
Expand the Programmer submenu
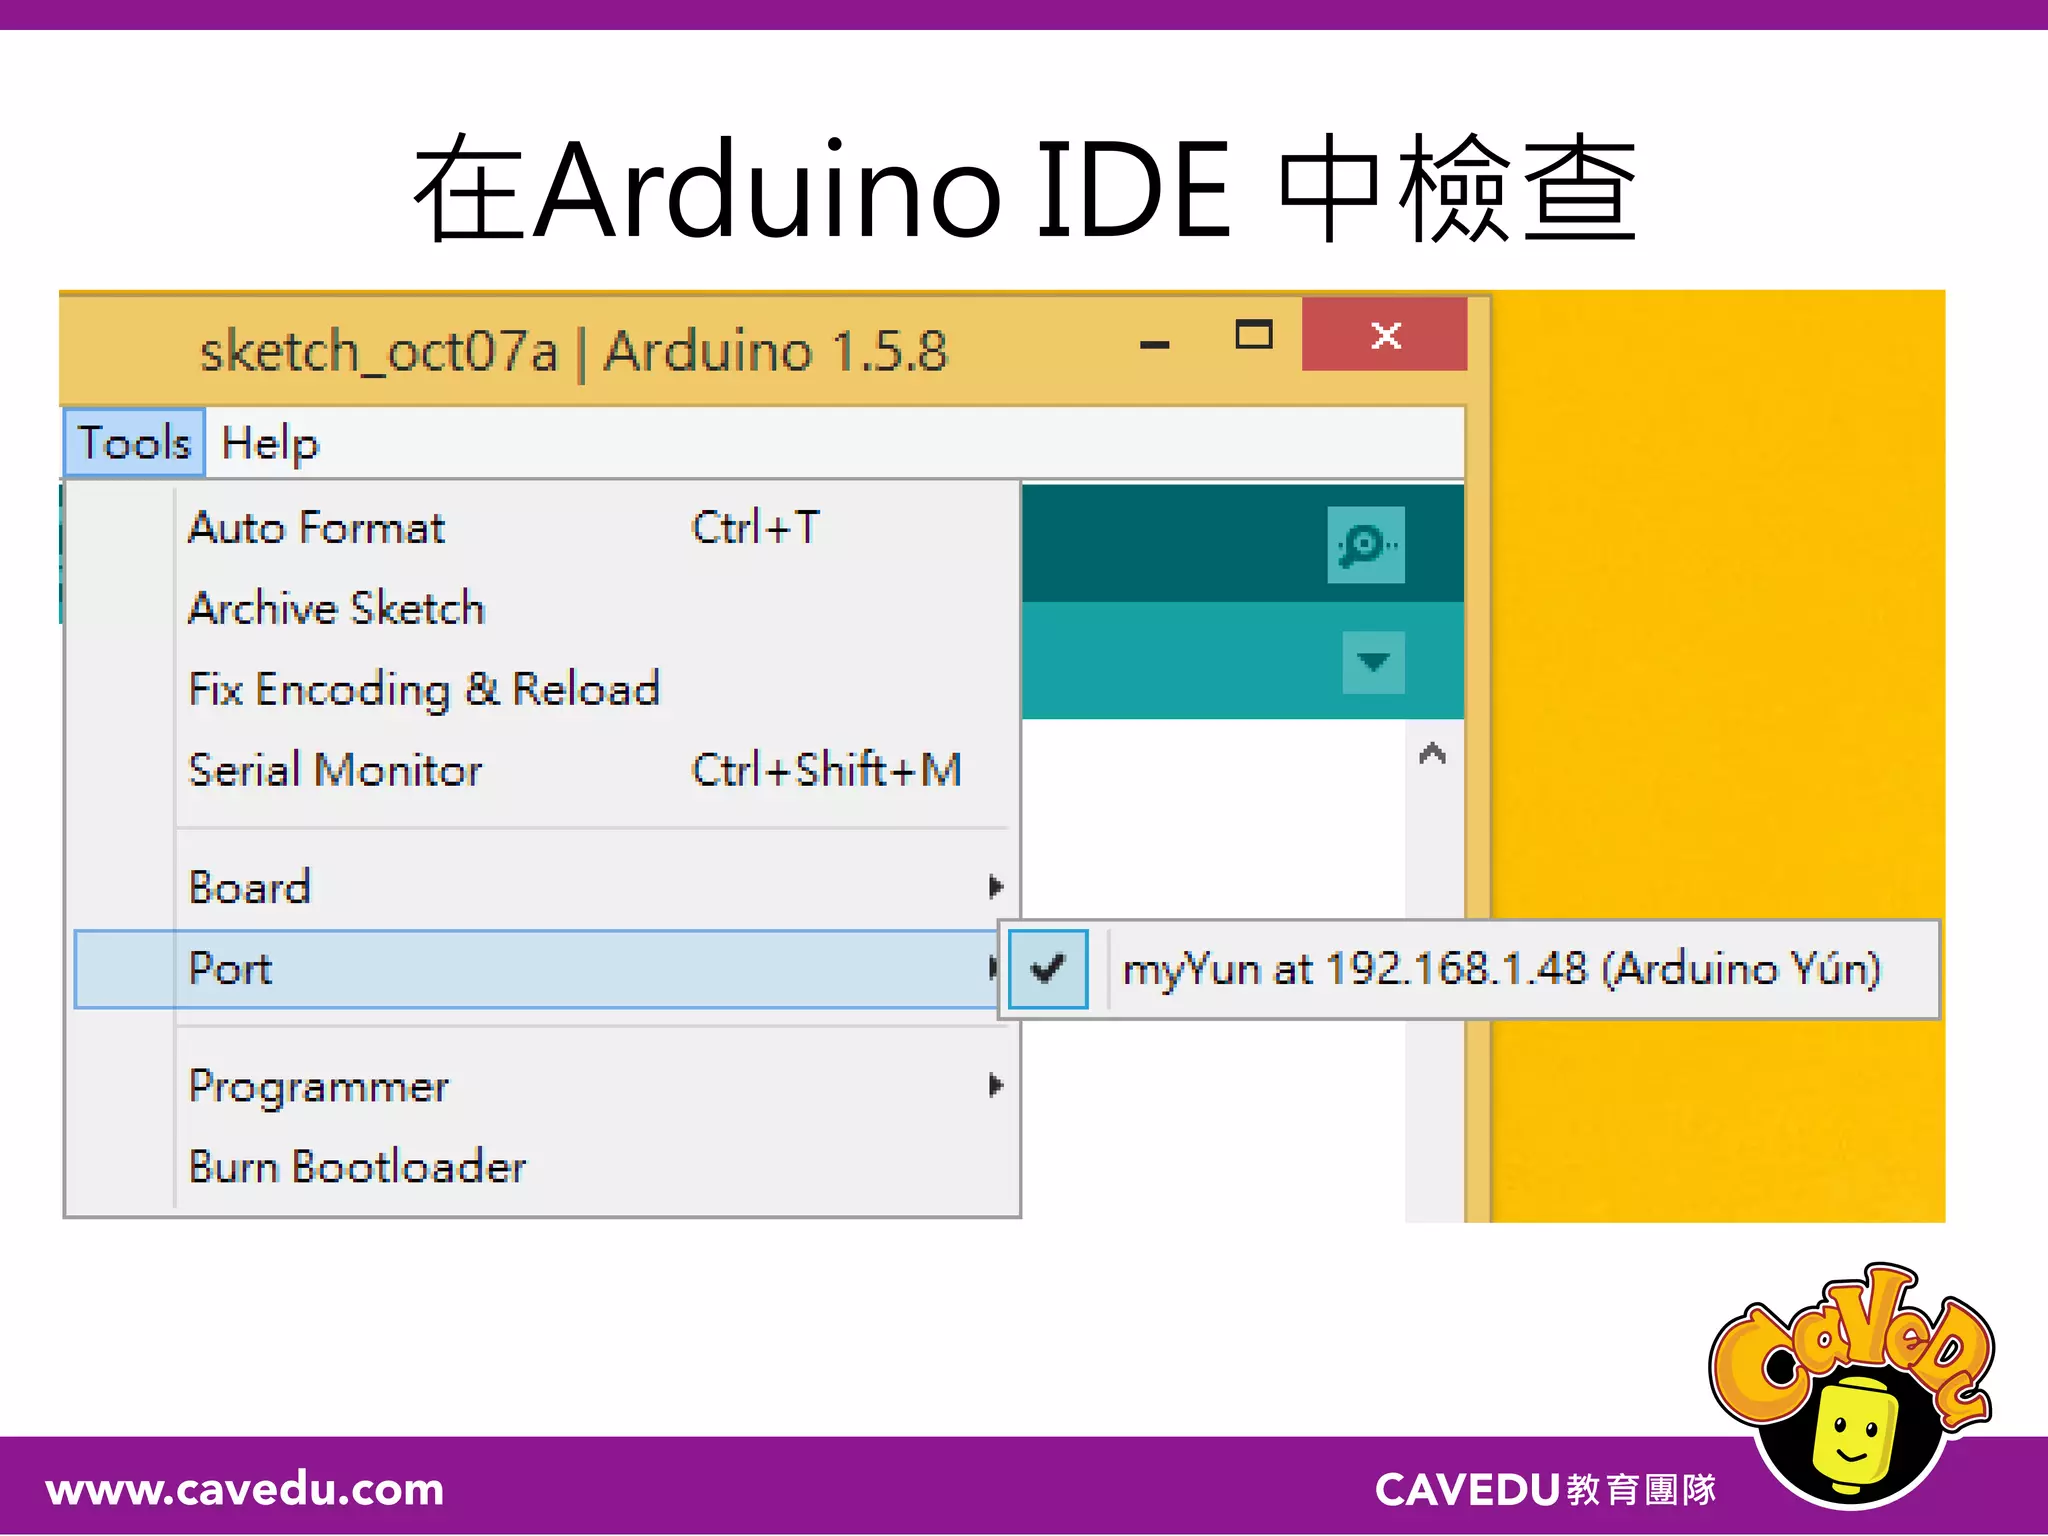[x=545, y=1086]
